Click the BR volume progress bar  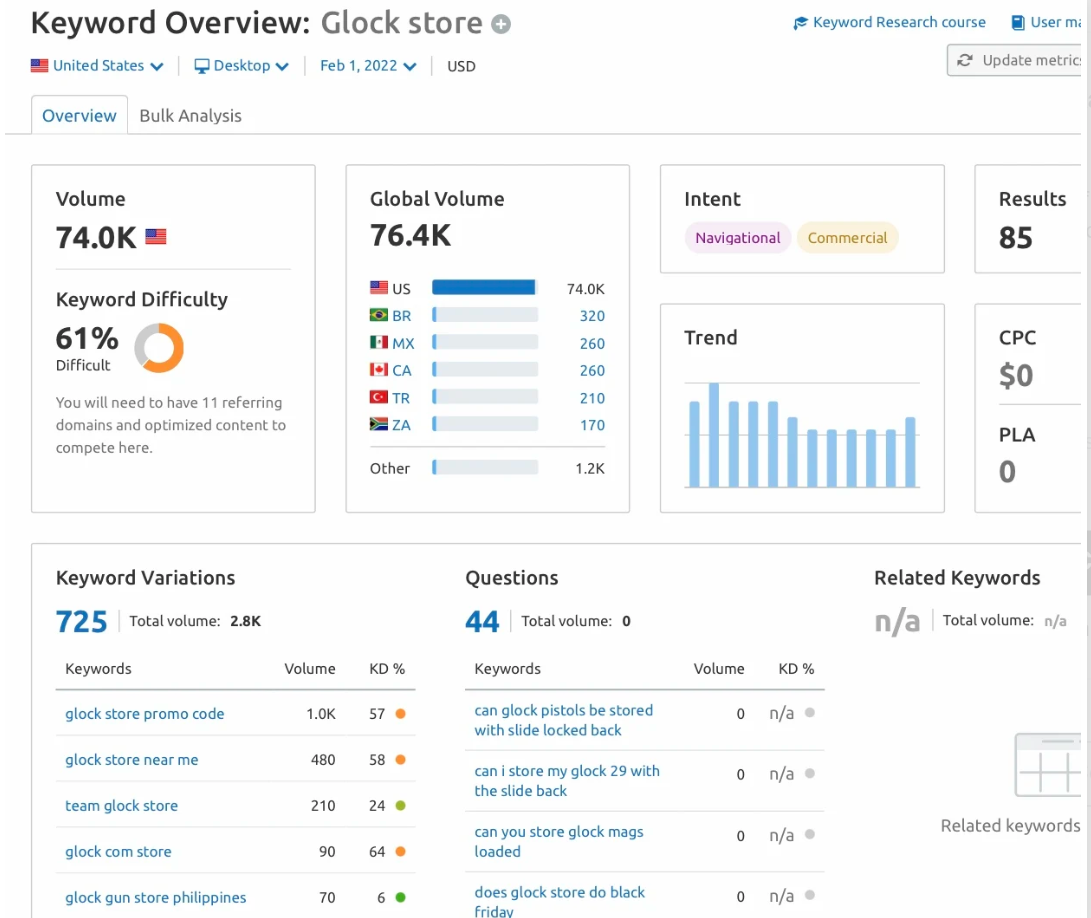pyautogui.click(x=485, y=315)
